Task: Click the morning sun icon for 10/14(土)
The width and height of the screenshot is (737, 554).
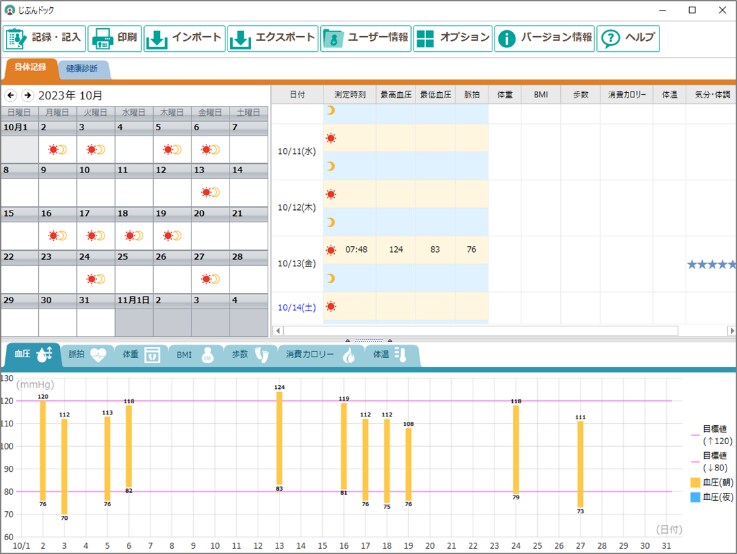Action: [x=331, y=306]
